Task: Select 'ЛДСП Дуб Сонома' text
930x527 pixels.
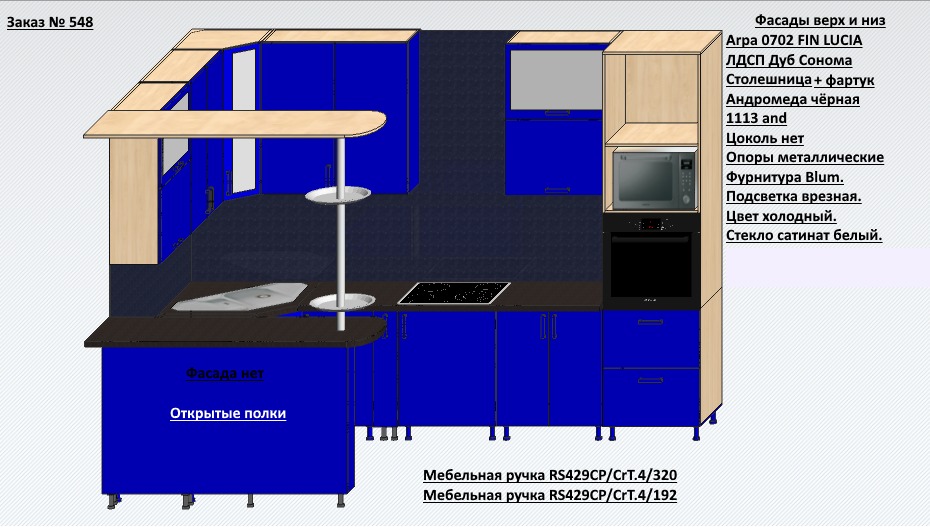Action: point(789,60)
